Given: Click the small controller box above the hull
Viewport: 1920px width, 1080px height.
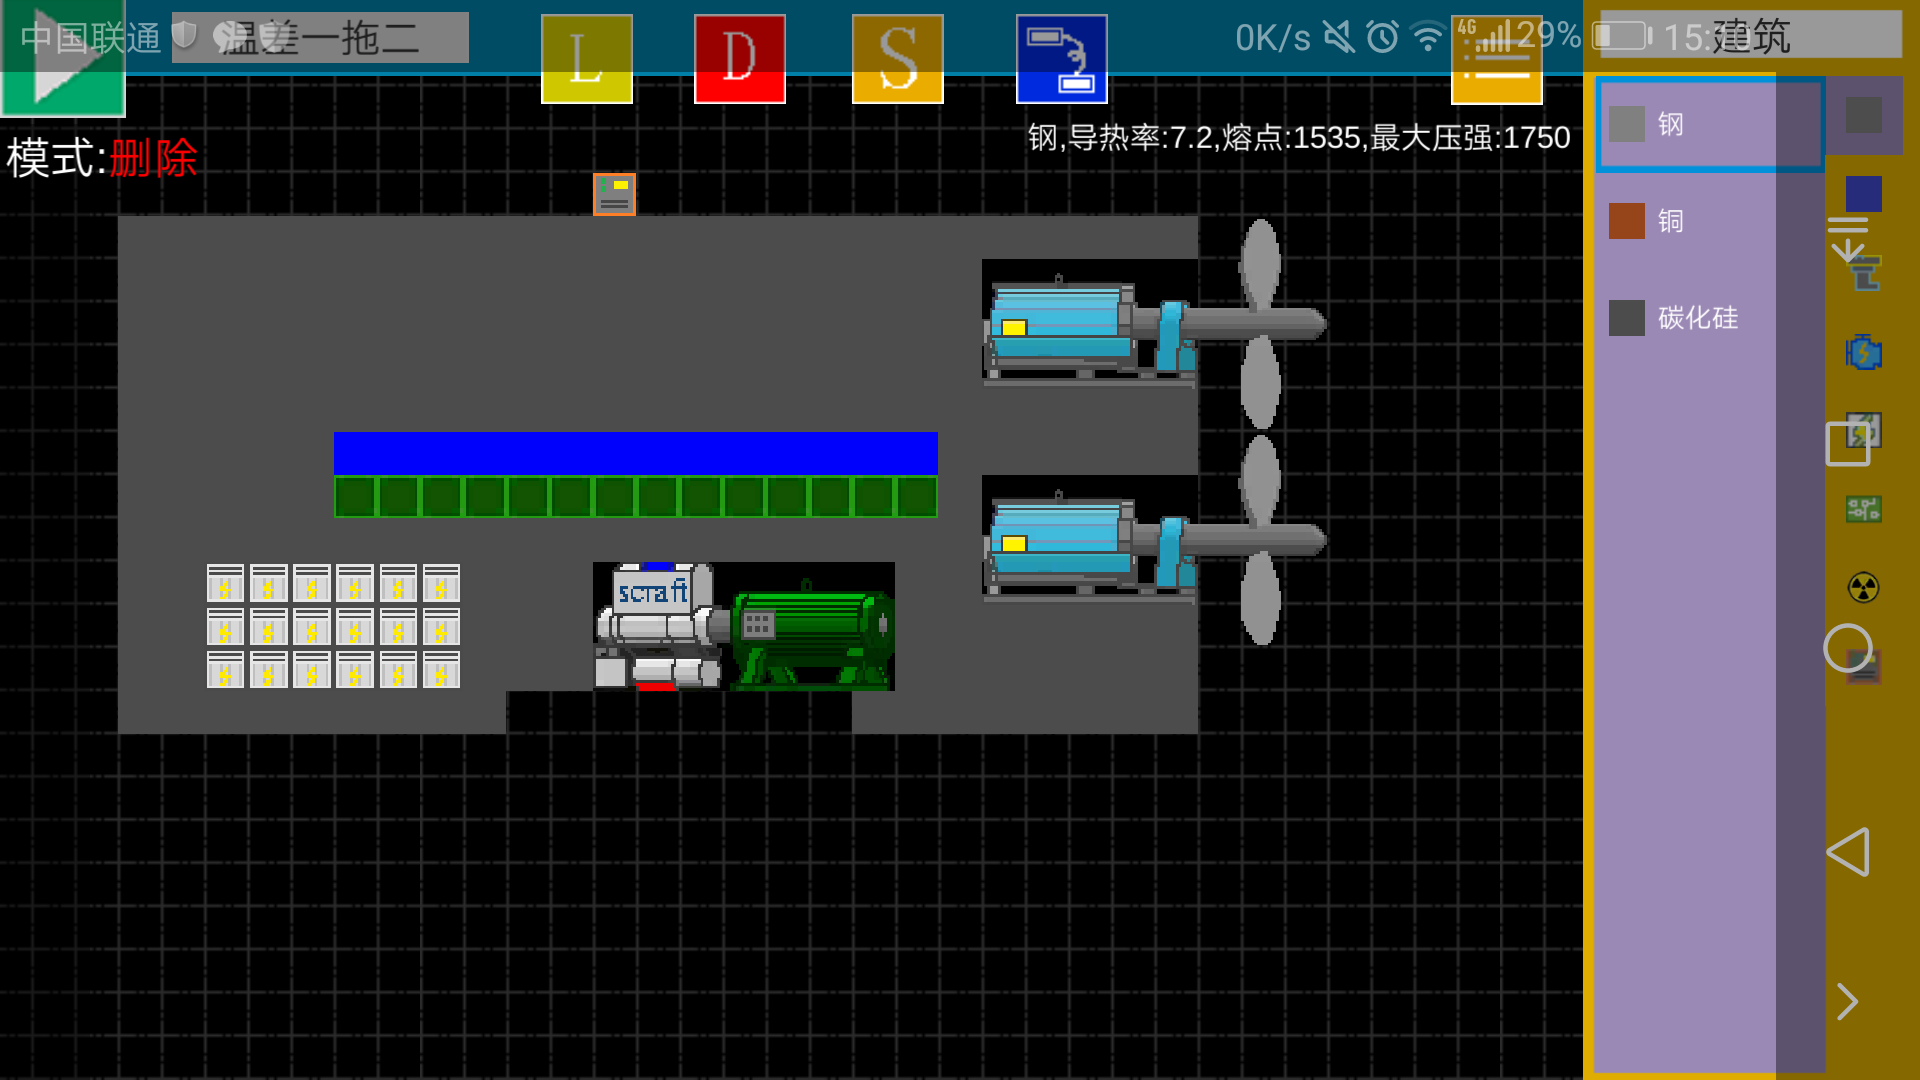Looking at the screenshot, I should pos(614,194).
